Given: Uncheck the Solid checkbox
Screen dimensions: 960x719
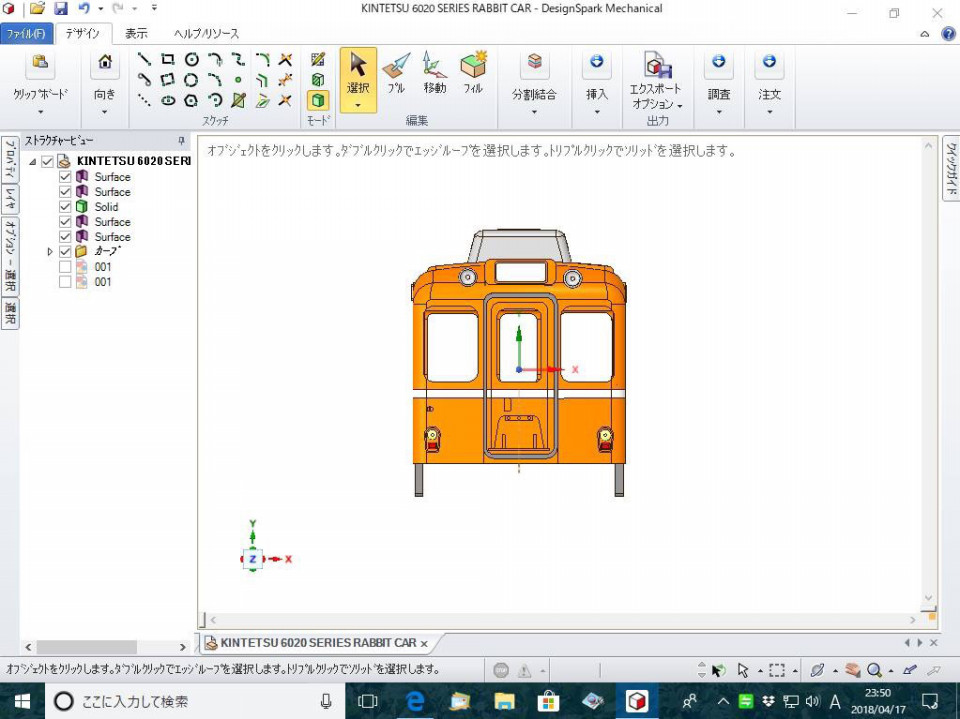Looking at the screenshot, I should click(x=65, y=206).
